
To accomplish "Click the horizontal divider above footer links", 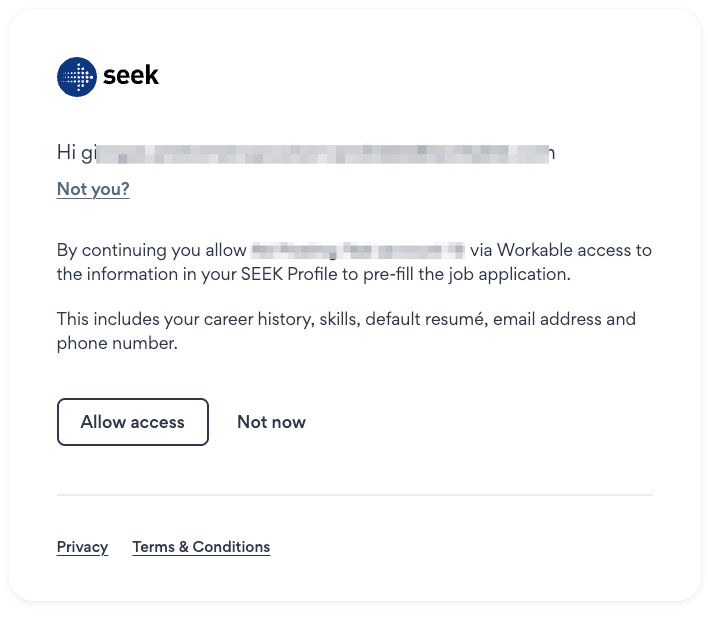I will (x=354, y=495).
